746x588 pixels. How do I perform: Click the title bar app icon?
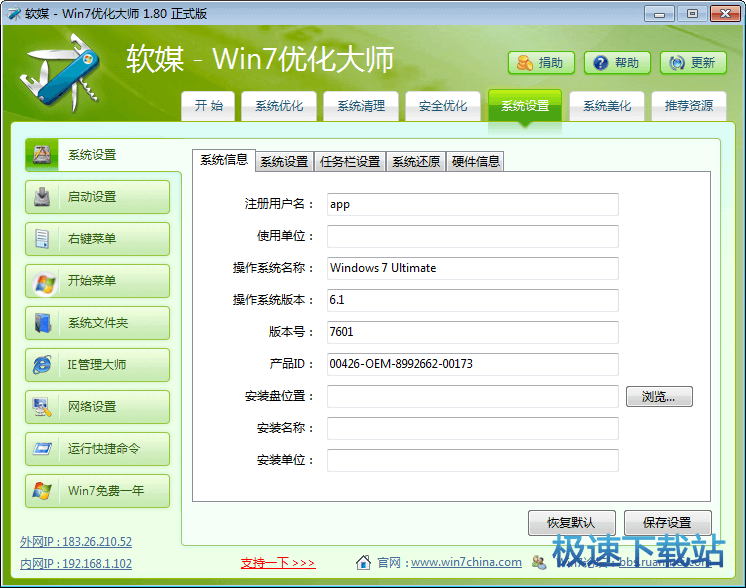click(14, 13)
